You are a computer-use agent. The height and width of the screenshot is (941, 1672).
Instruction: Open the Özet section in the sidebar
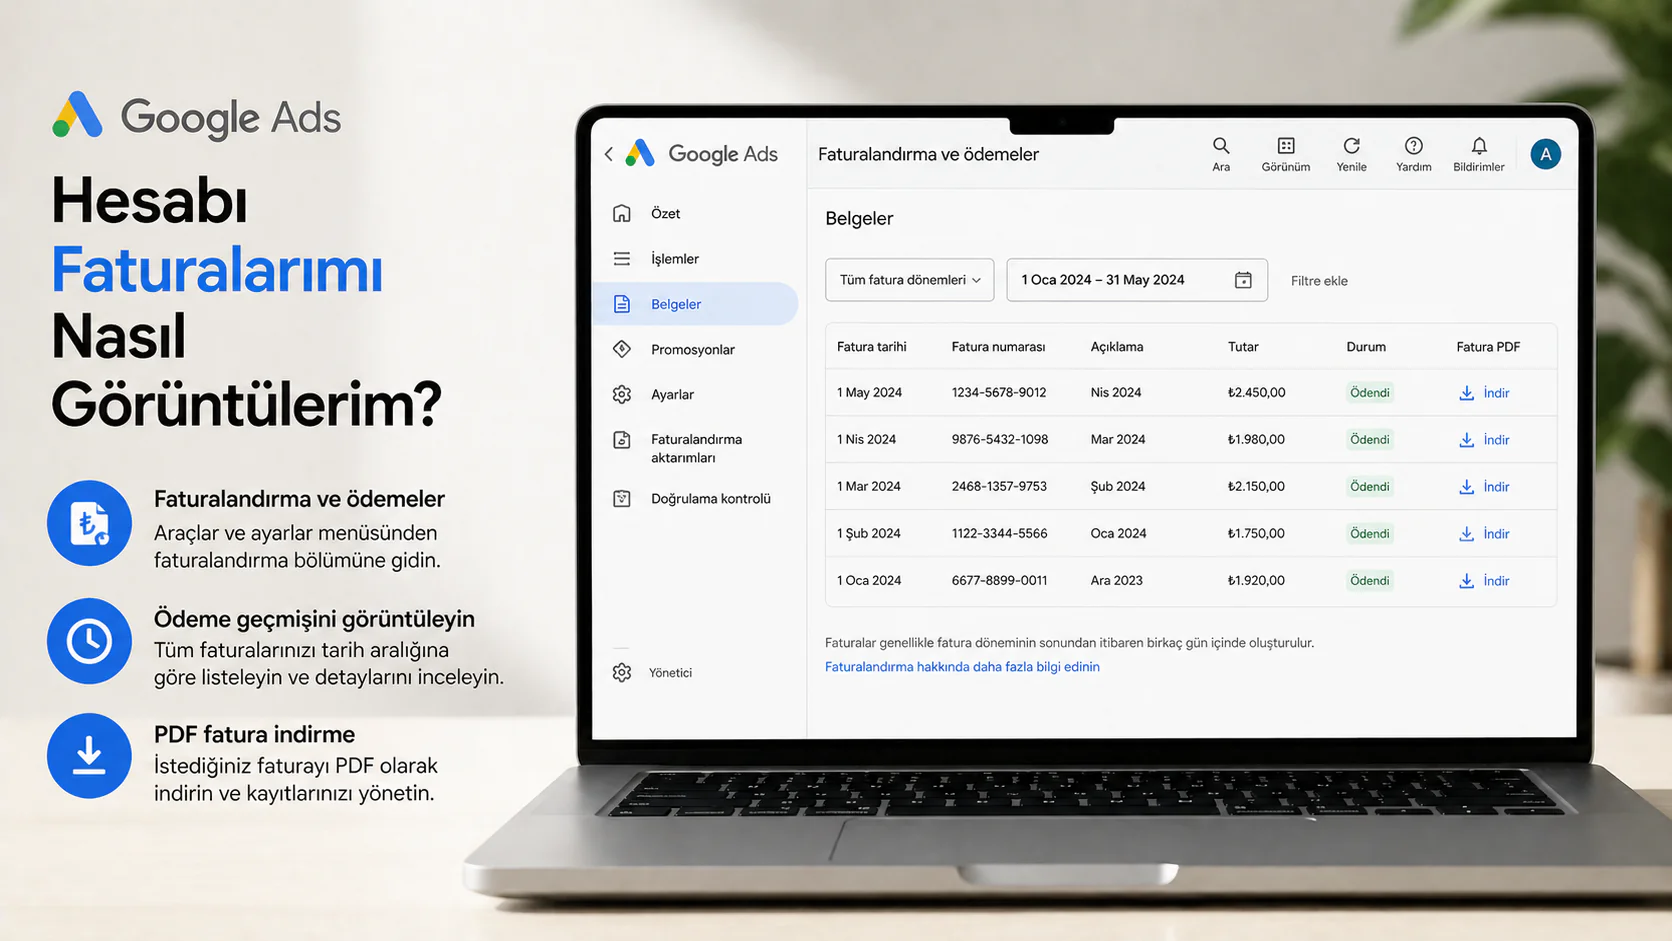coord(664,213)
